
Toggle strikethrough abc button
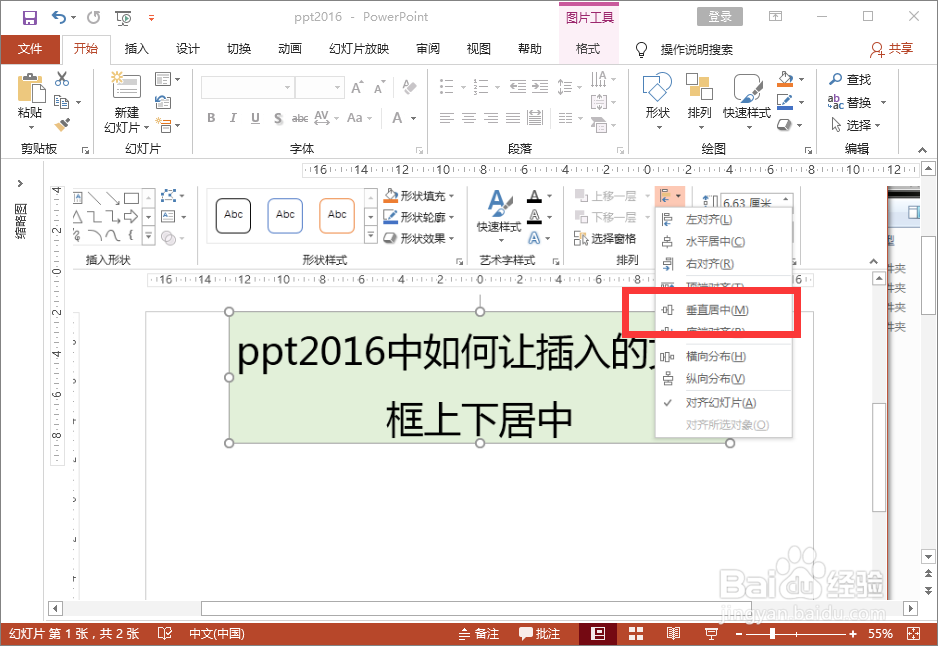300,118
